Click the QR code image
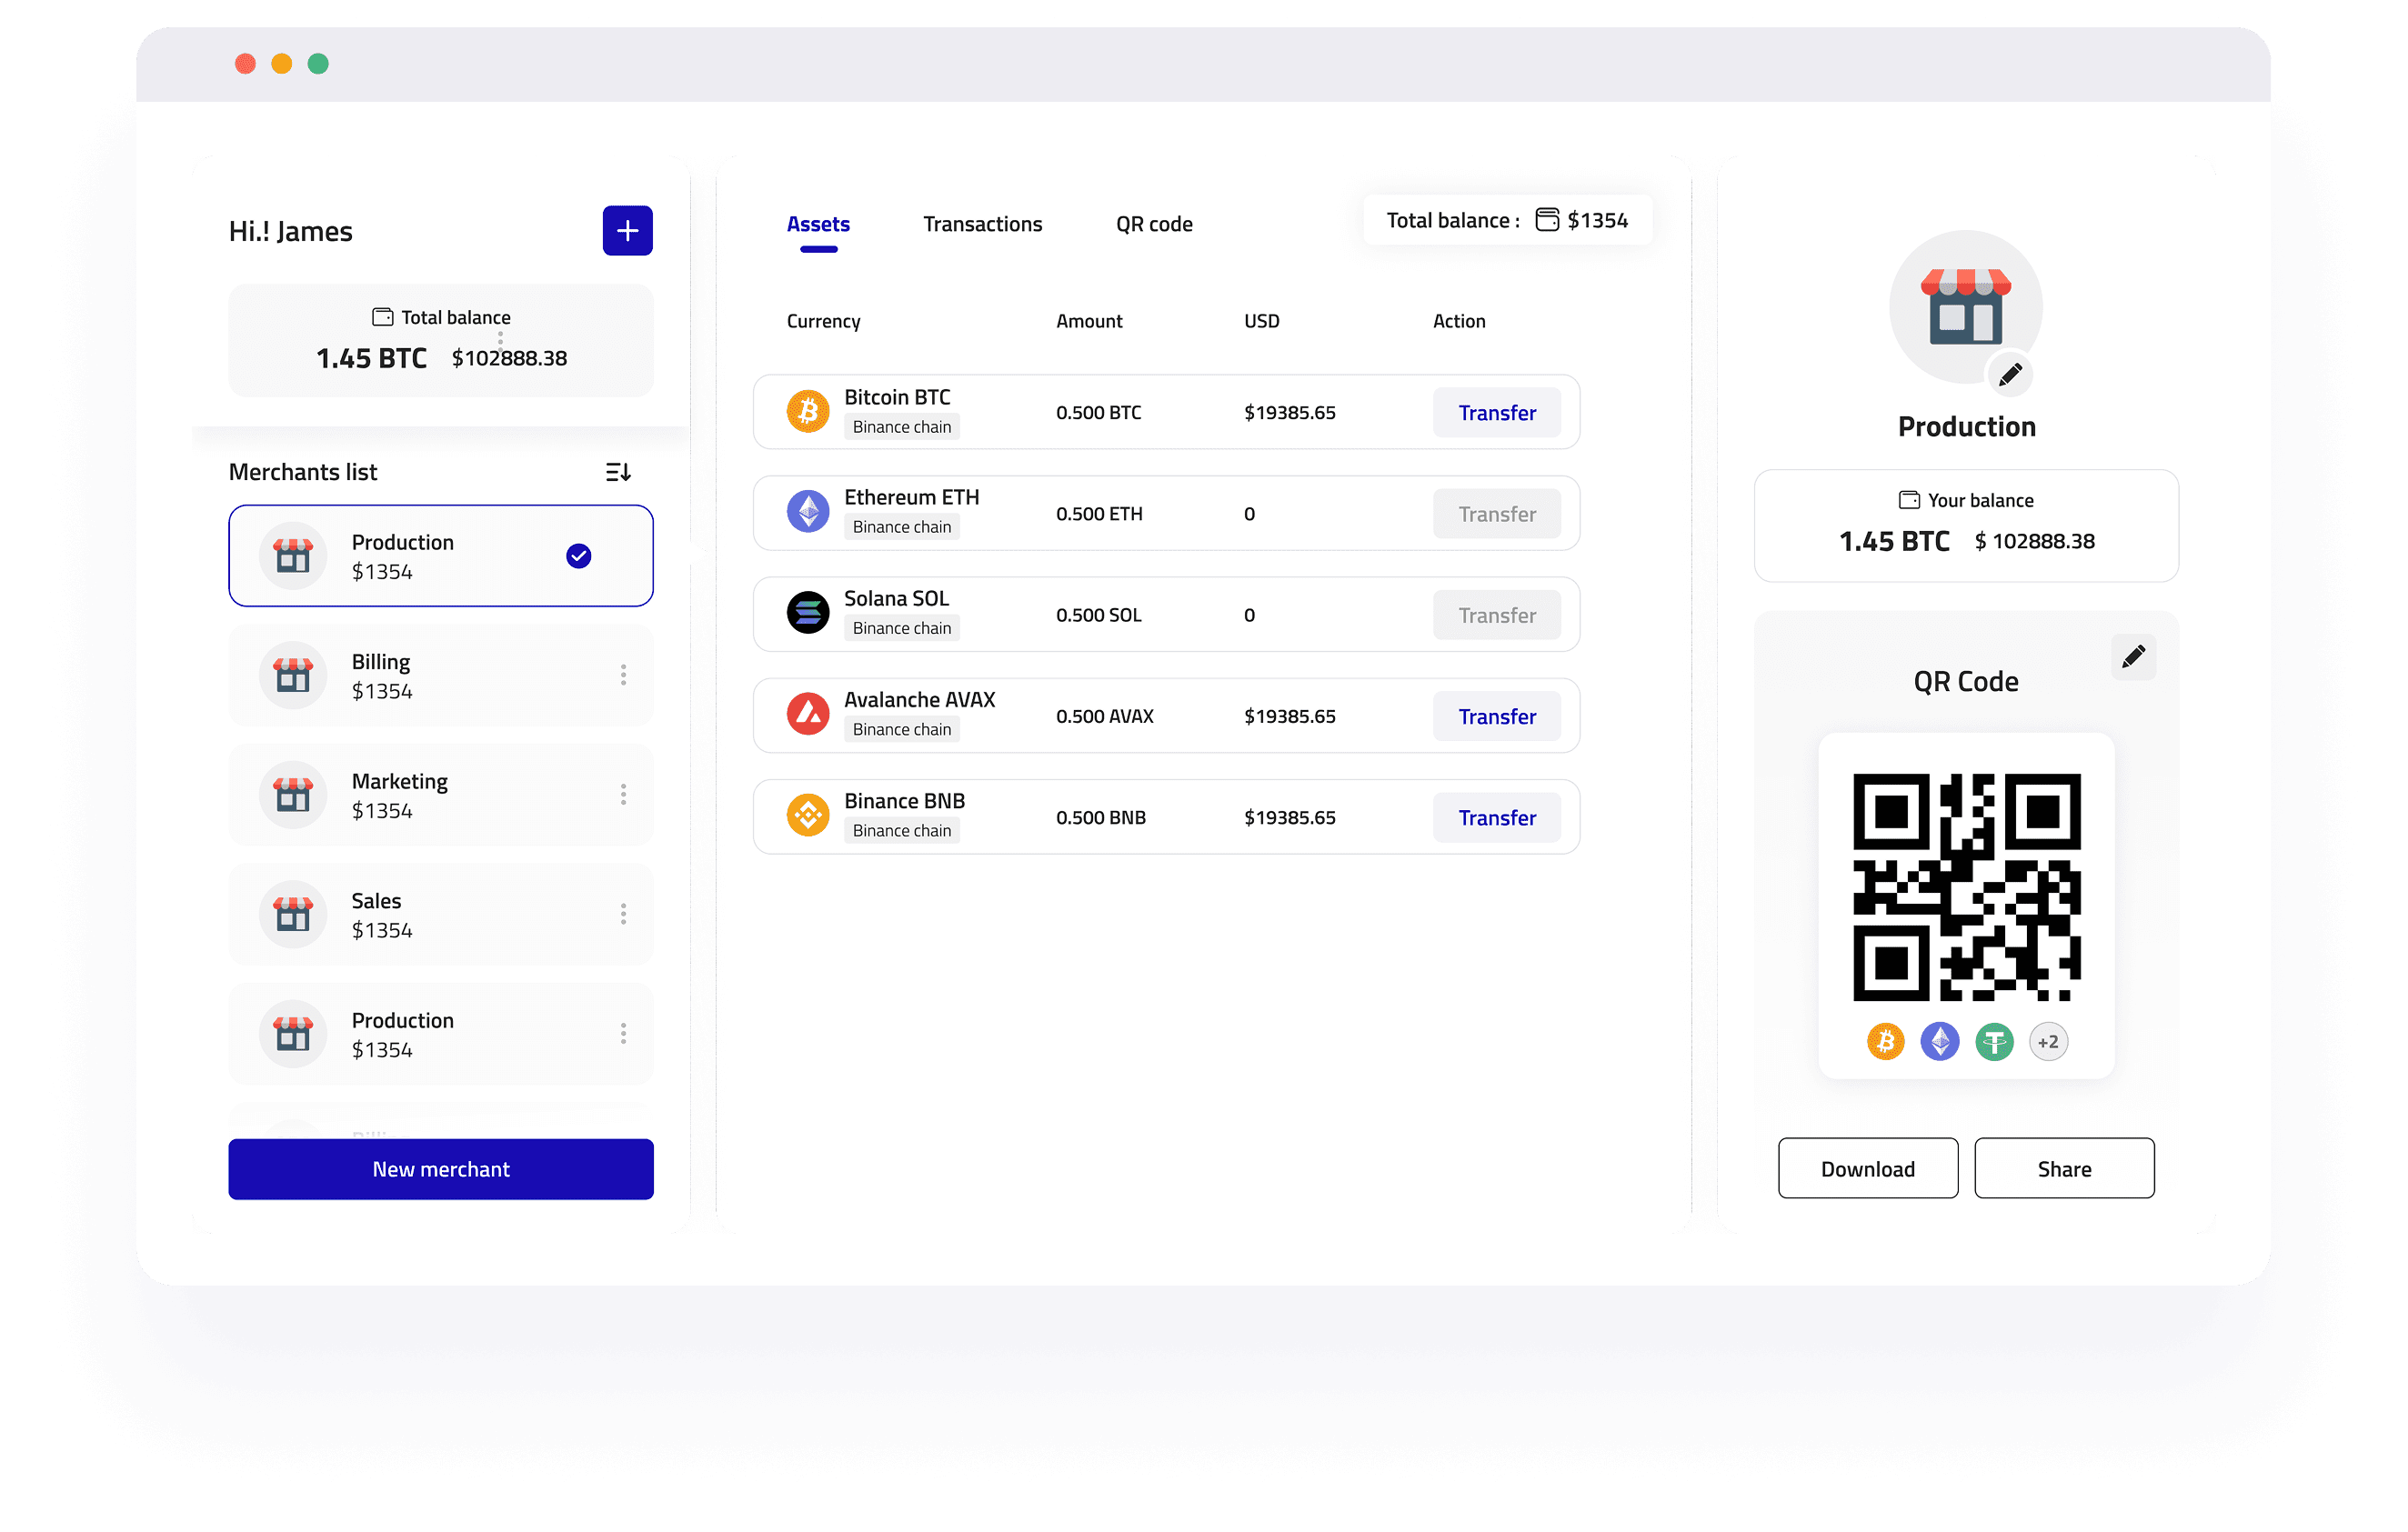The image size is (2408, 1532). tap(1966, 887)
